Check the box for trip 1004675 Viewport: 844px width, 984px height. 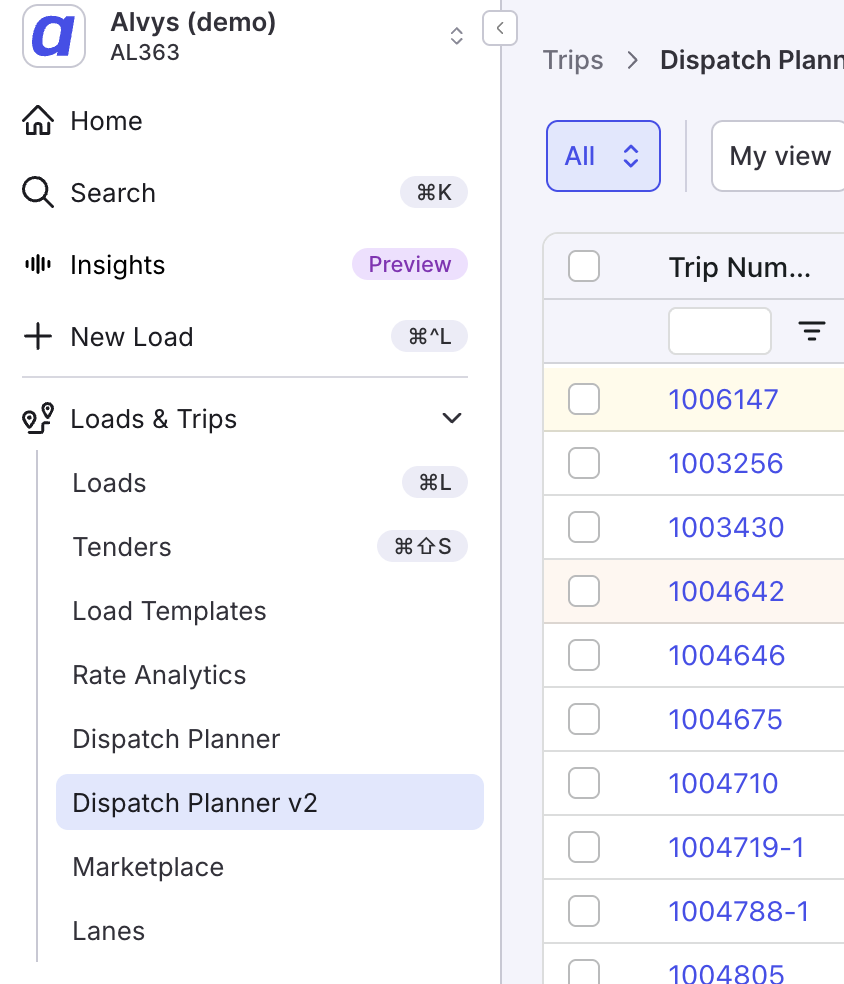coord(584,719)
